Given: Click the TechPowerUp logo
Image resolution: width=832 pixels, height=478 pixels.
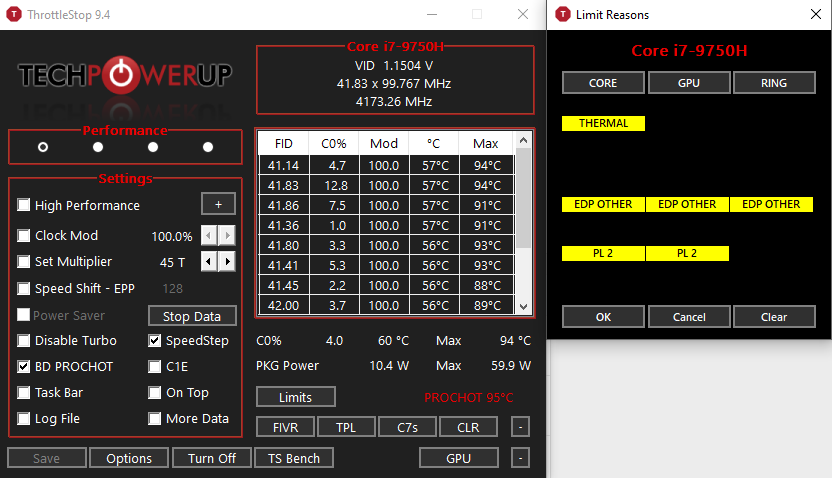Looking at the screenshot, I should click(125, 75).
